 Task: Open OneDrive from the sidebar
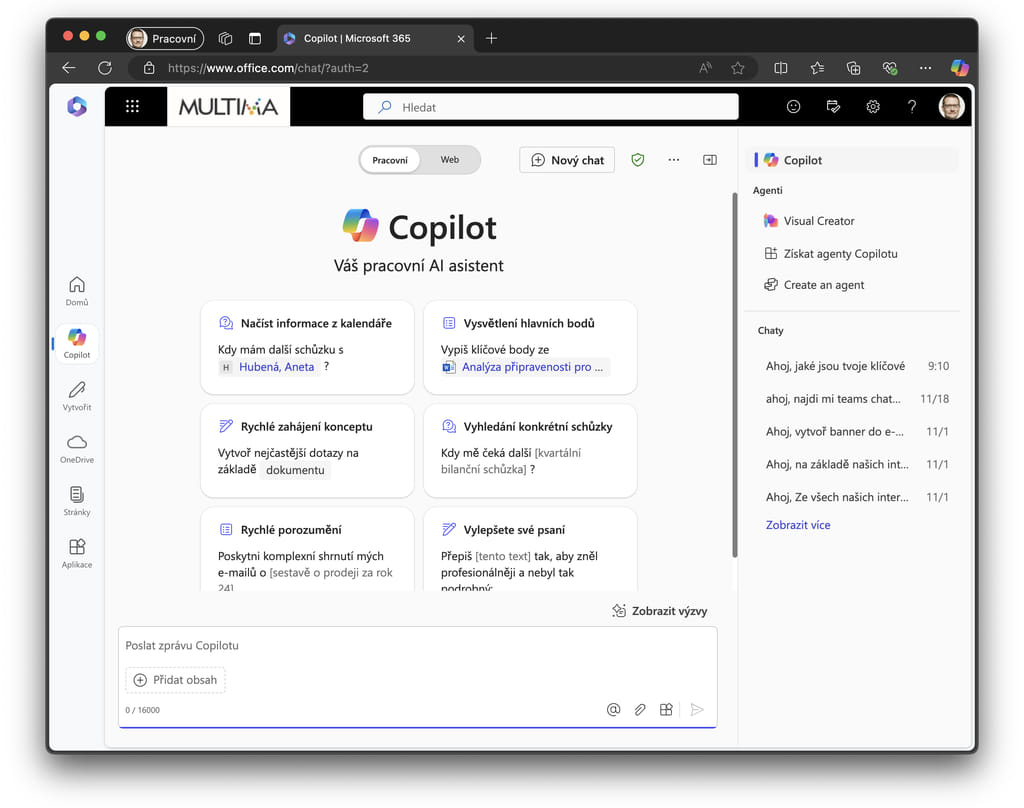77,449
